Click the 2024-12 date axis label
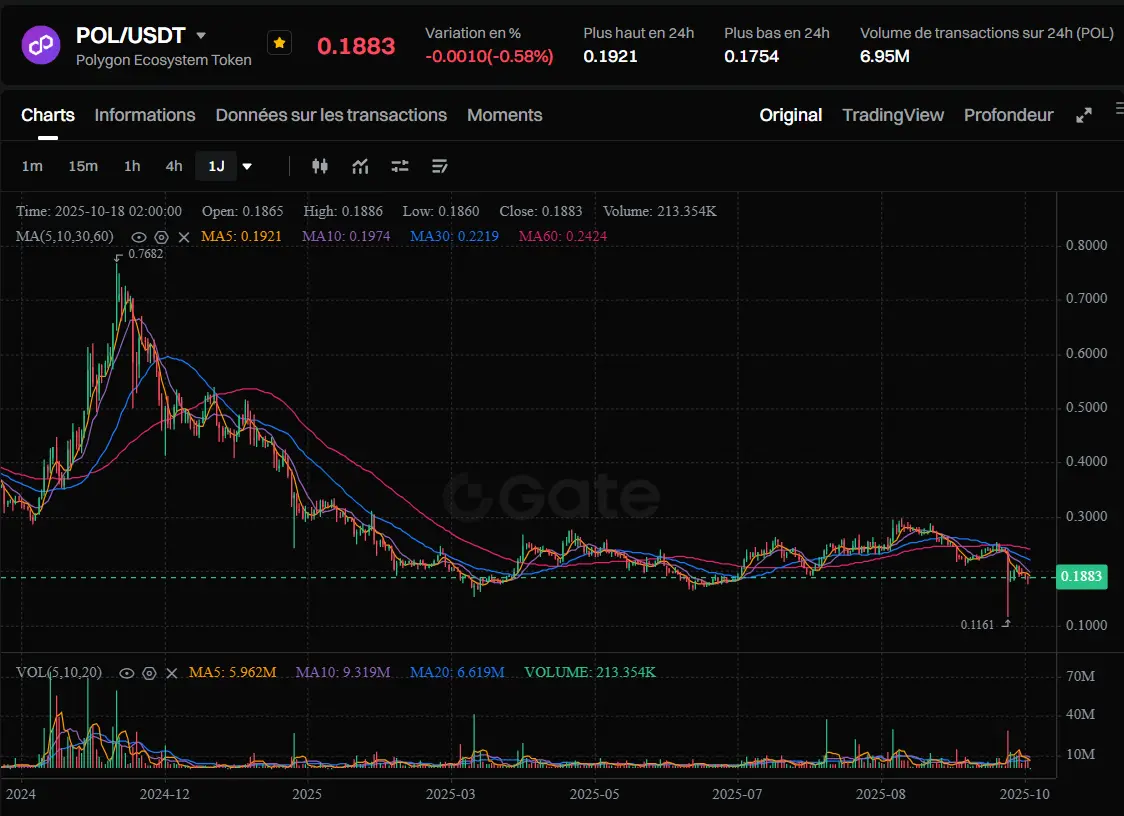 tap(165, 794)
